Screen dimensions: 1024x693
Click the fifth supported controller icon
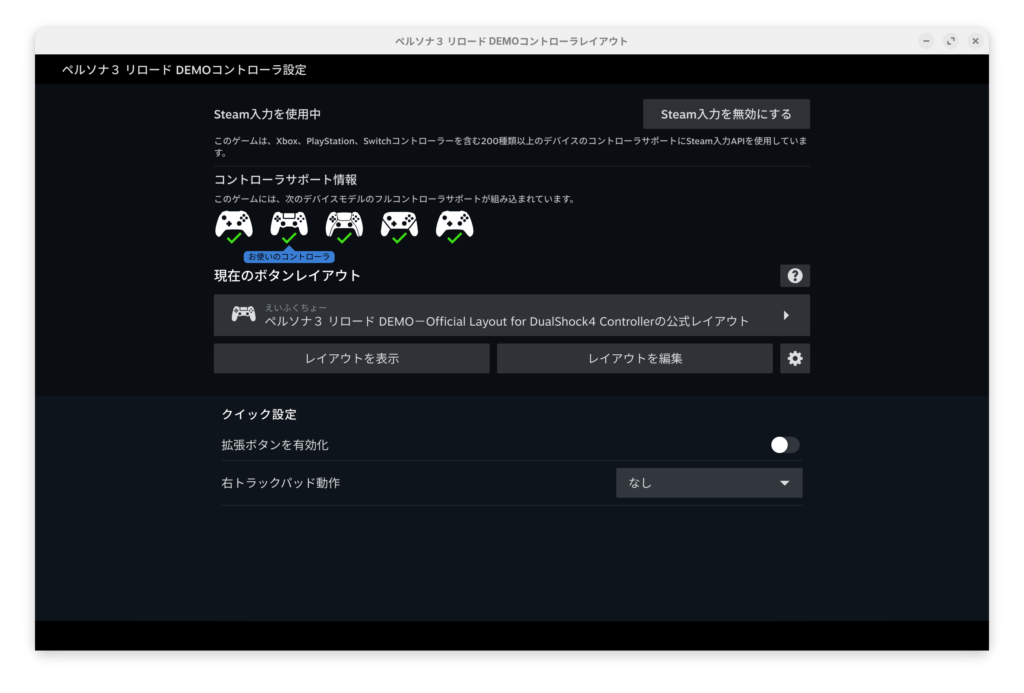(454, 223)
